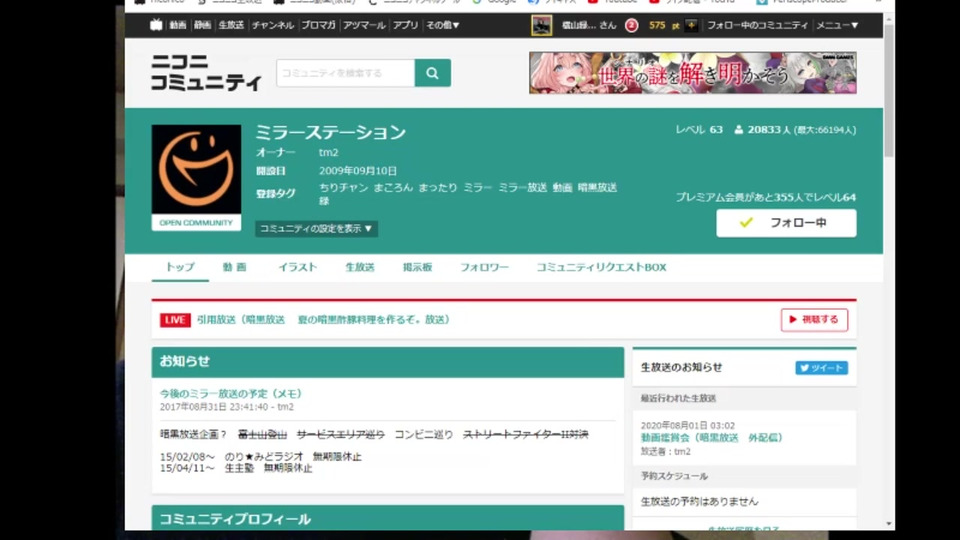Switch to the 動画 tab

point(234,267)
